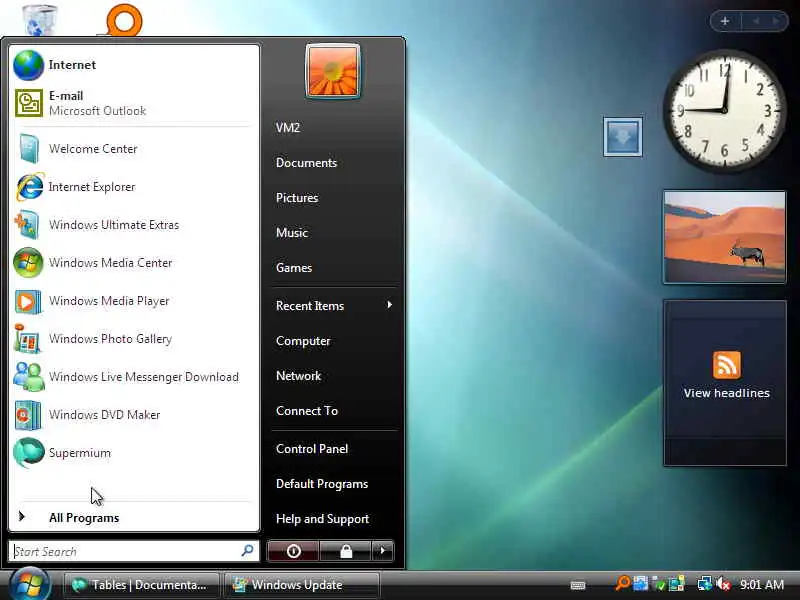
Task: Open Welcome Center from Start menu
Action: (x=134, y=149)
